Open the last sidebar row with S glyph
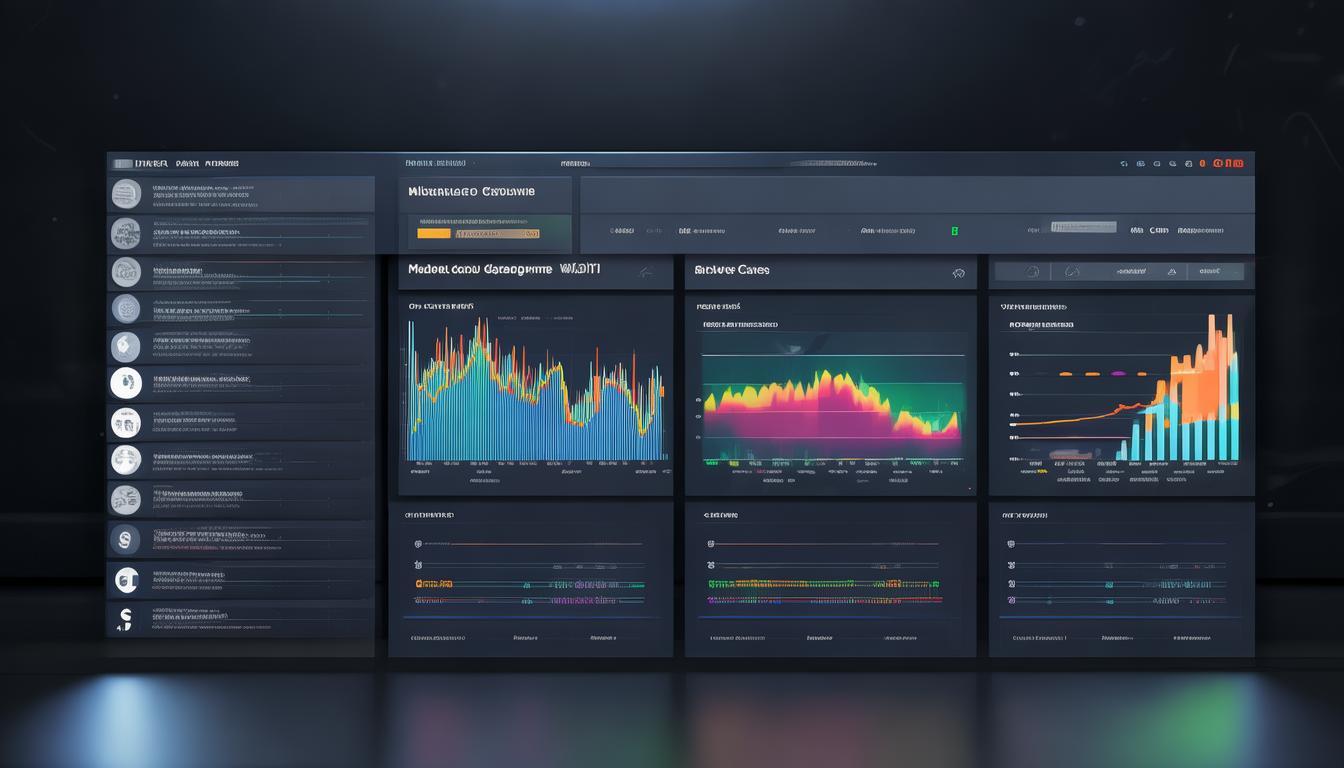This screenshot has height=768, width=1344. pos(240,618)
